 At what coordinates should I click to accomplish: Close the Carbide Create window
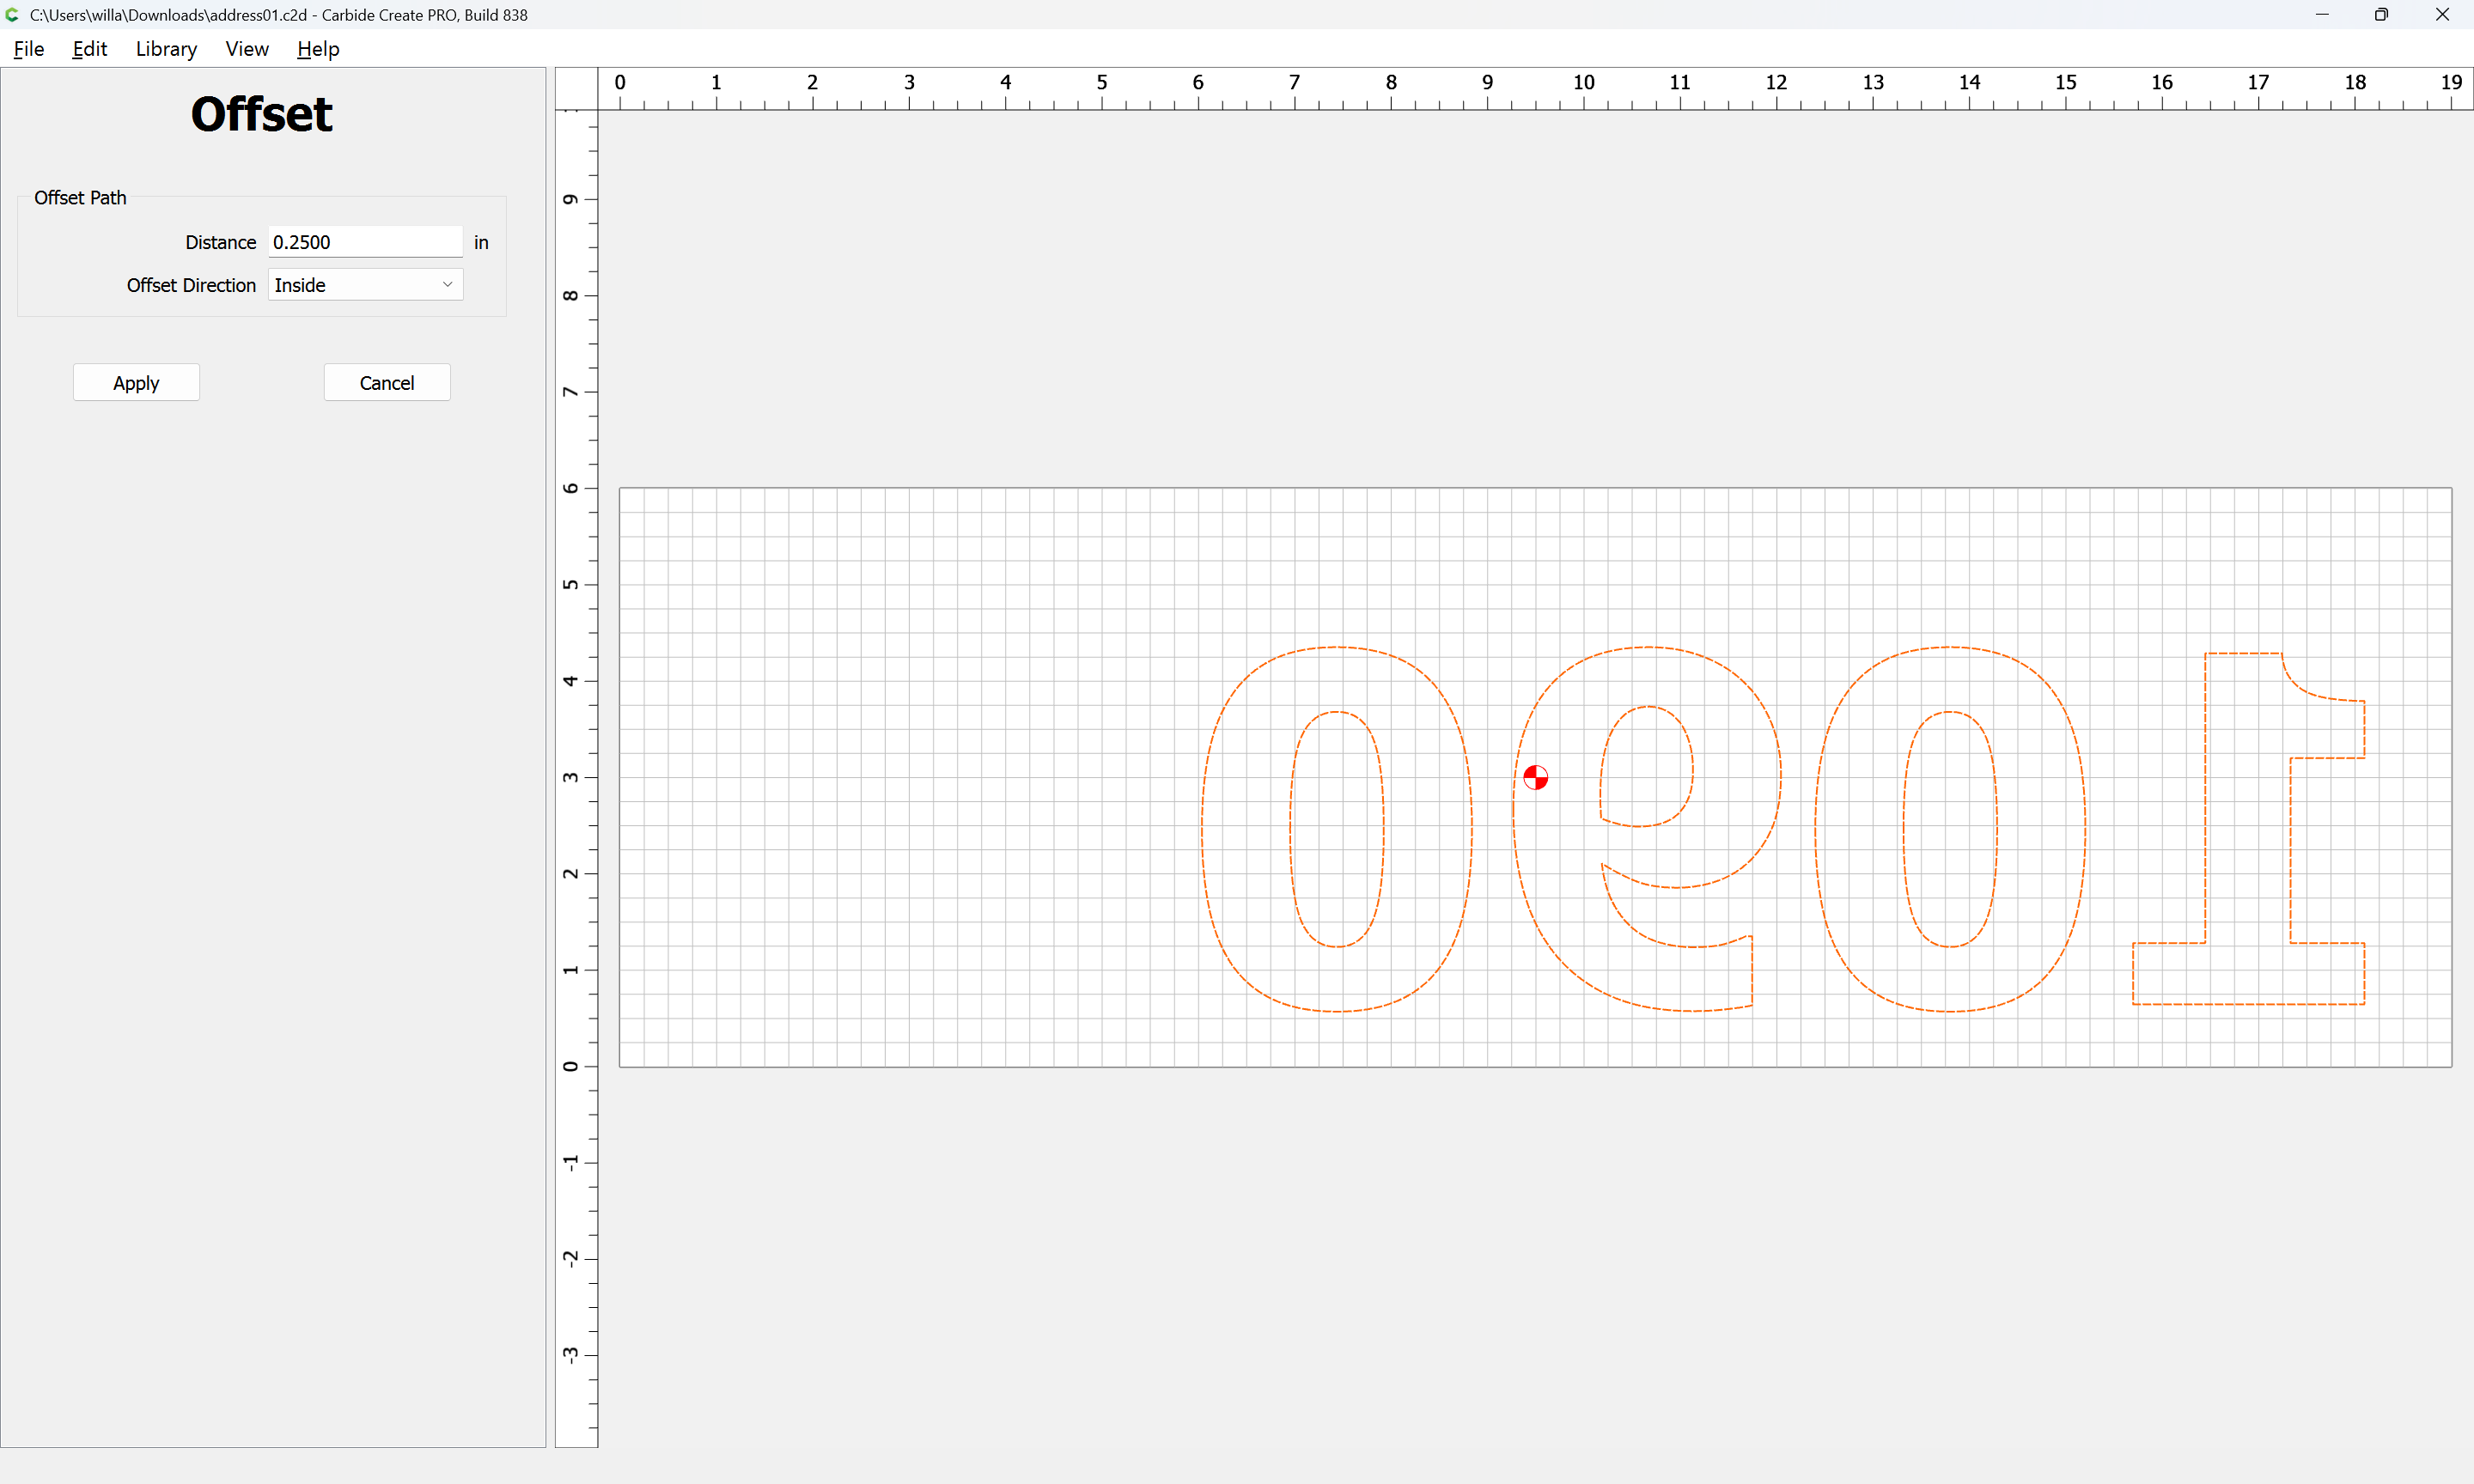(2442, 15)
